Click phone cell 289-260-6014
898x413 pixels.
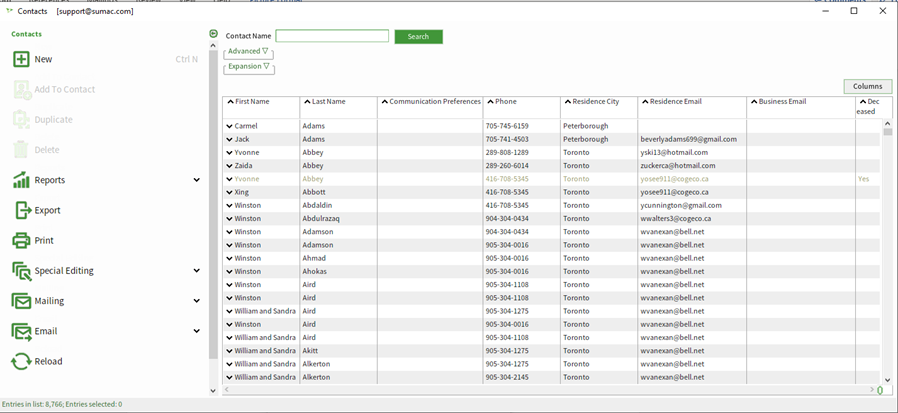[507, 166]
